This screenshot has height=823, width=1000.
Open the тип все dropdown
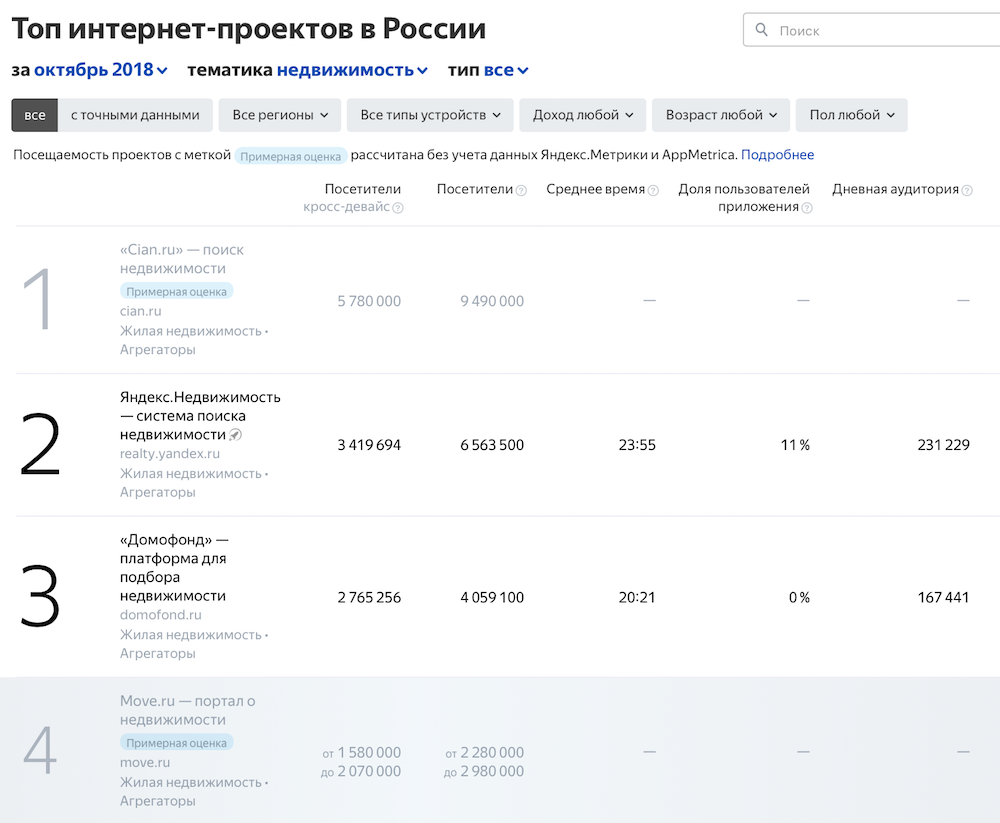coord(506,70)
